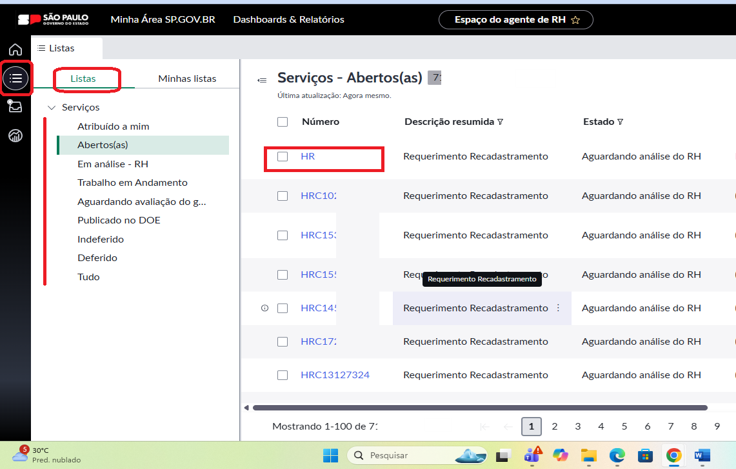Click the info icon beside row HRC14
The height and width of the screenshot is (469, 736).
[264, 308]
